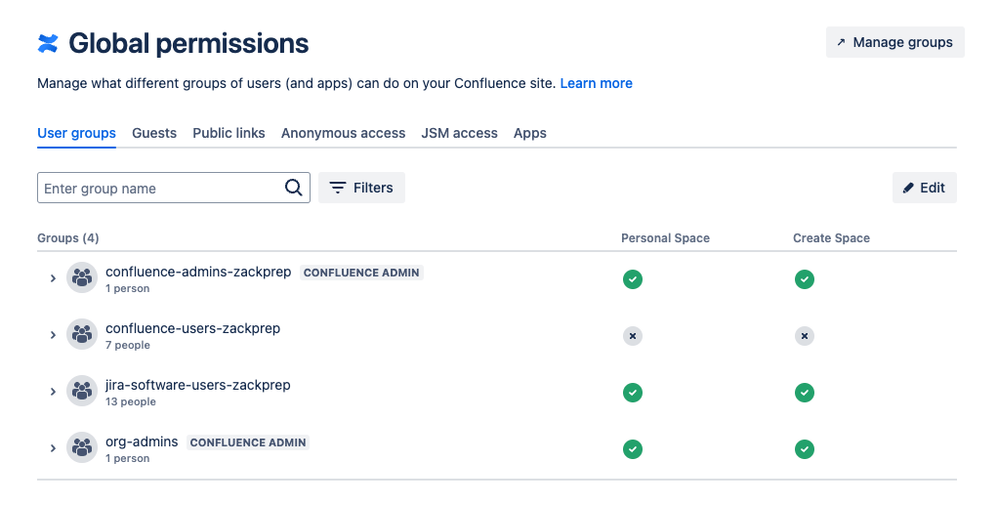Click Create Space cross for confluence-users-zackprep

pyautogui.click(x=805, y=335)
